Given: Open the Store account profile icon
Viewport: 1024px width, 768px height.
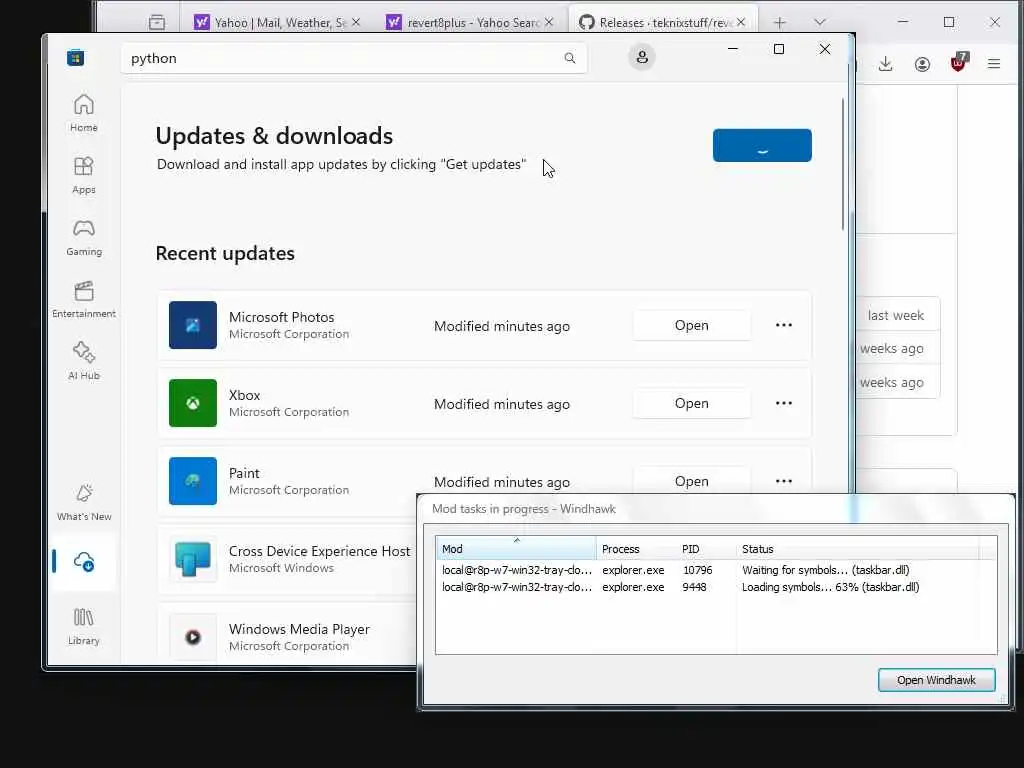Looking at the screenshot, I should 642,57.
